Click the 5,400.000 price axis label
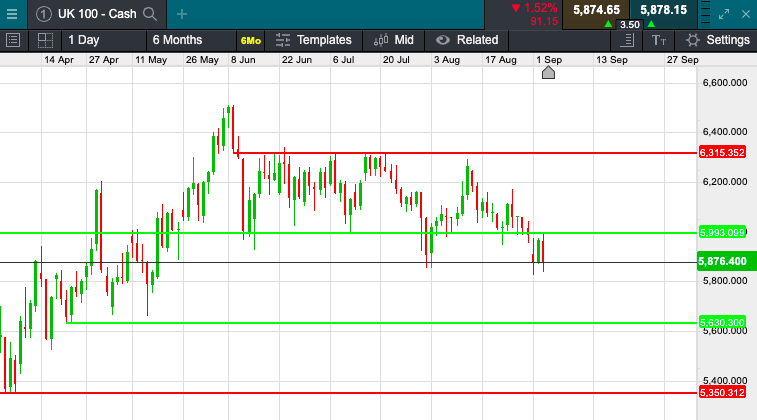Image resolution: width=757 pixels, height=420 pixels. click(725, 381)
